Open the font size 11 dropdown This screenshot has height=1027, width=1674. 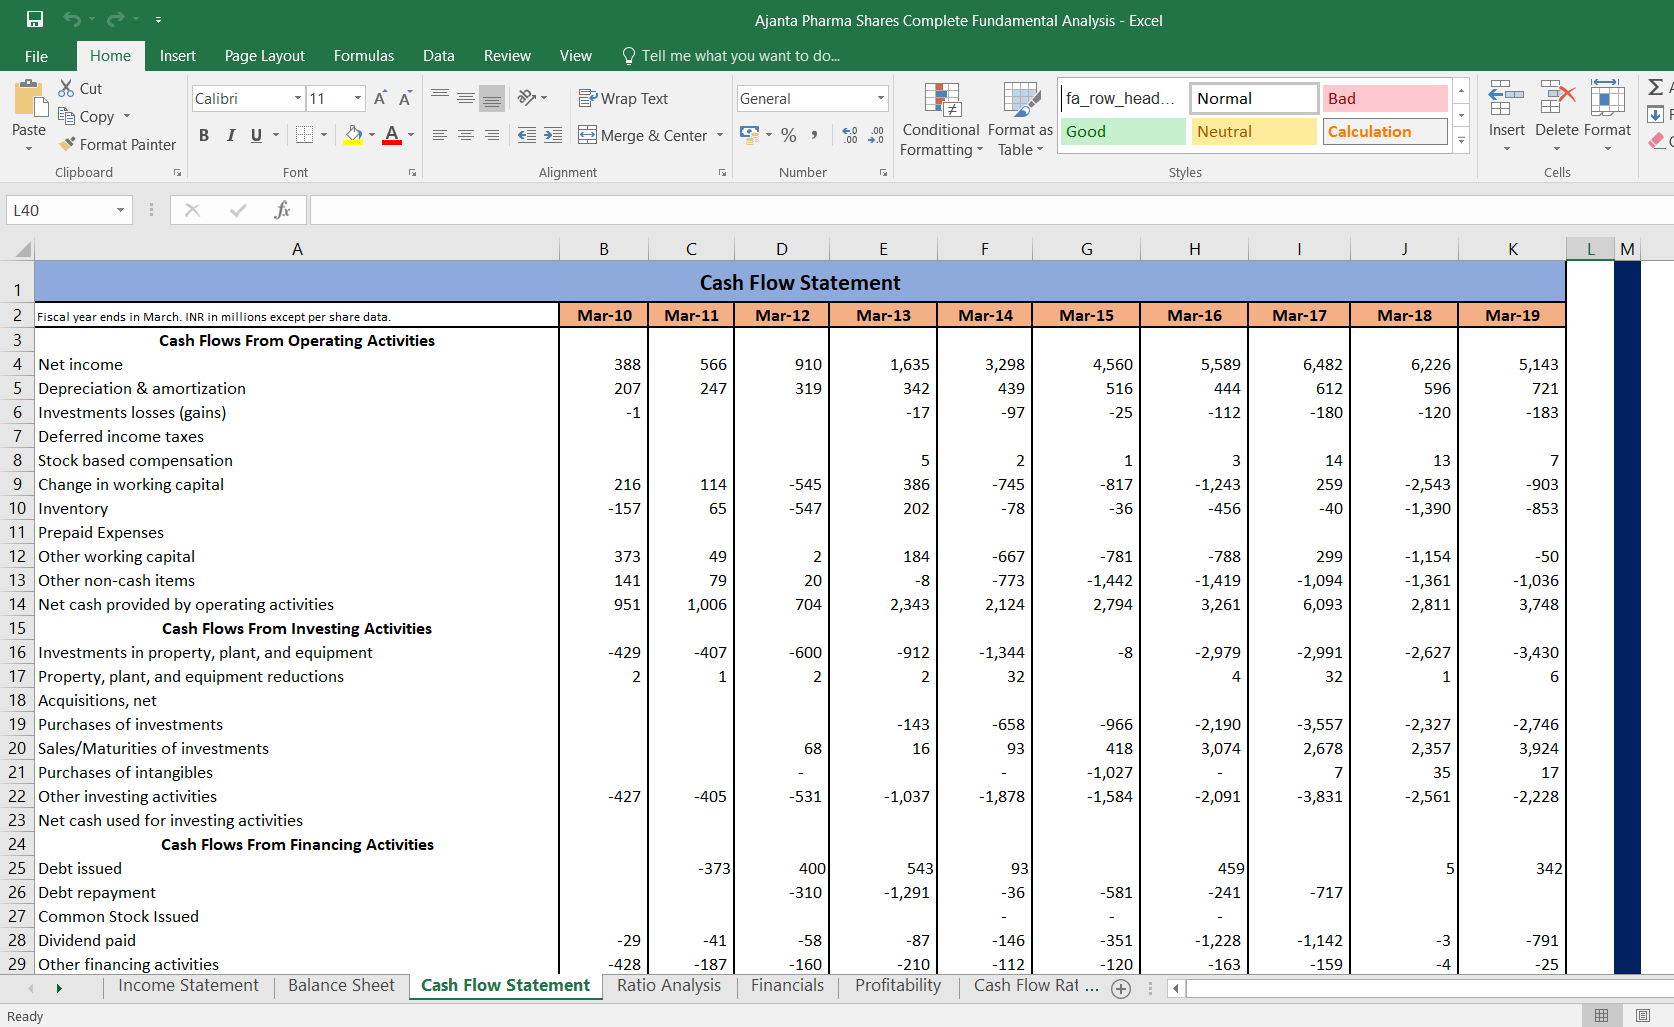click(358, 98)
